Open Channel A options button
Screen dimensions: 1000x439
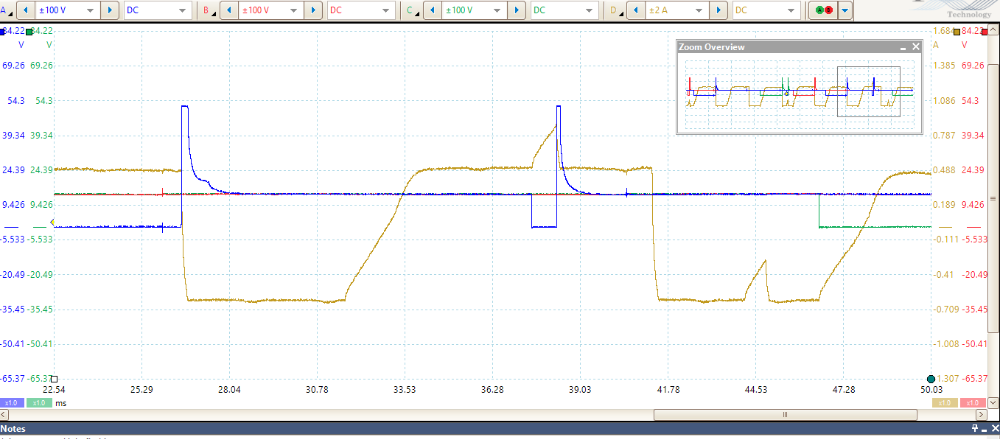coord(7,10)
